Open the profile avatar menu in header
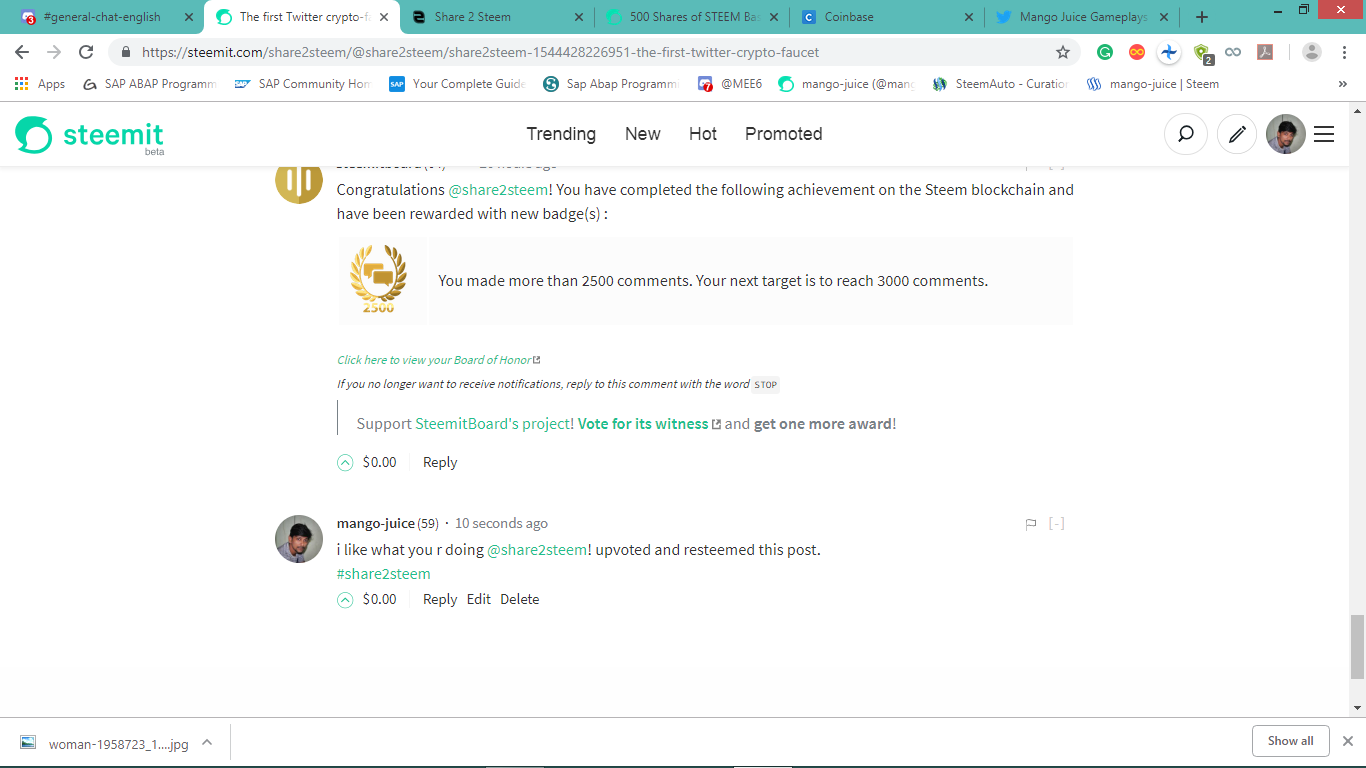The height and width of the screenshot is (768, 1366). [1286, 134]
